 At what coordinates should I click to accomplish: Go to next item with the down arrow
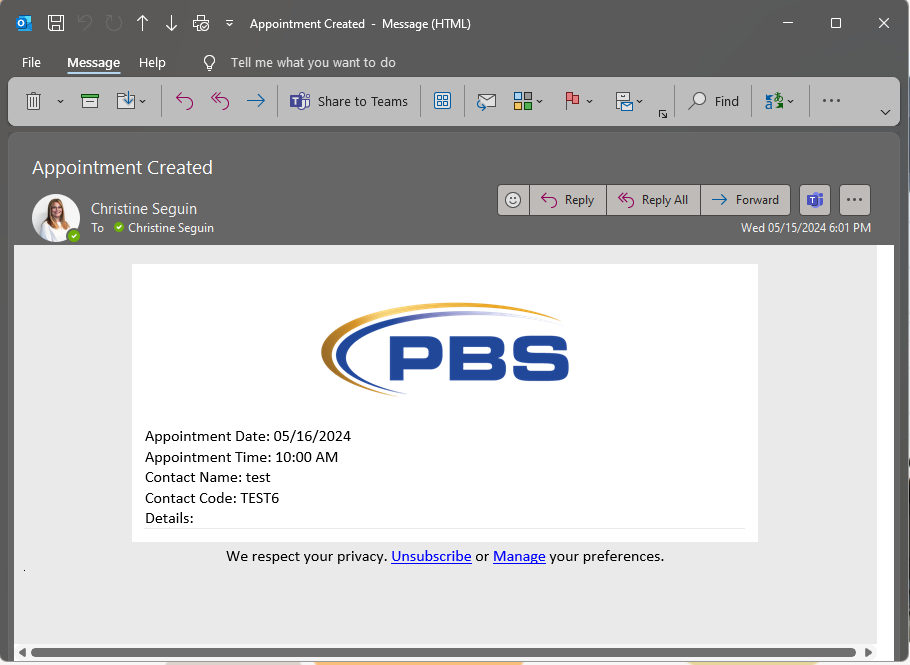pyautogui.click(x=171, y=23)
